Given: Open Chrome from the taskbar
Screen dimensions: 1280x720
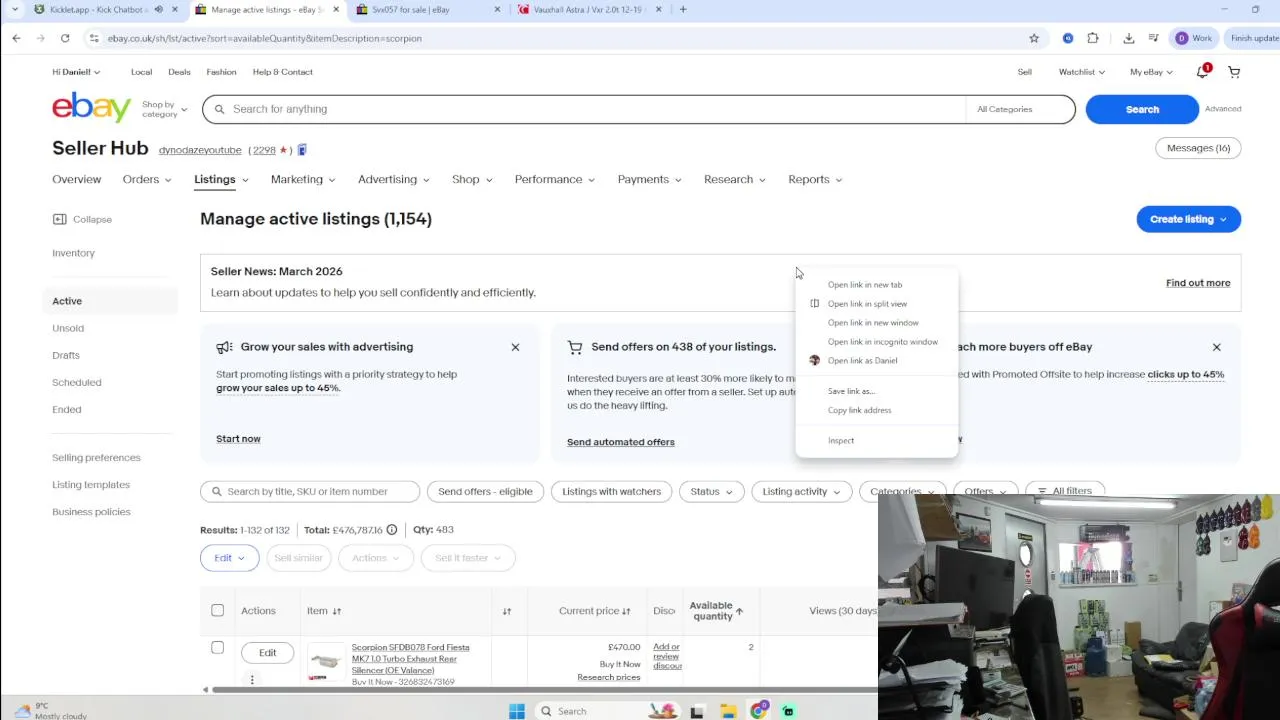Looking at the screenshot, I should tap(759, 711).
